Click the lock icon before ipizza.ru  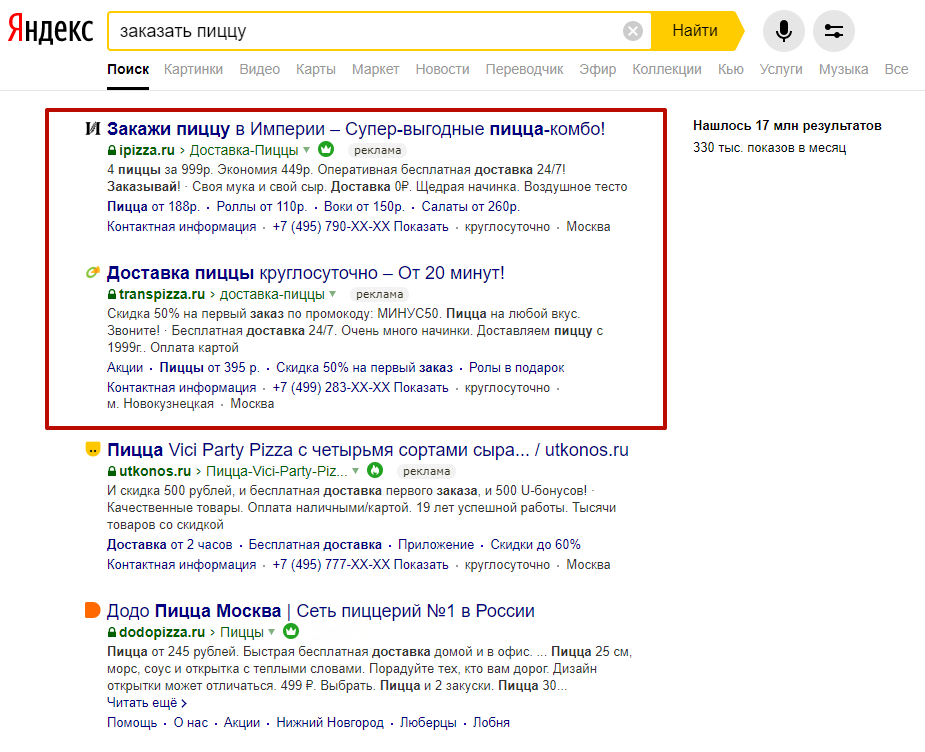click(111, 150)
